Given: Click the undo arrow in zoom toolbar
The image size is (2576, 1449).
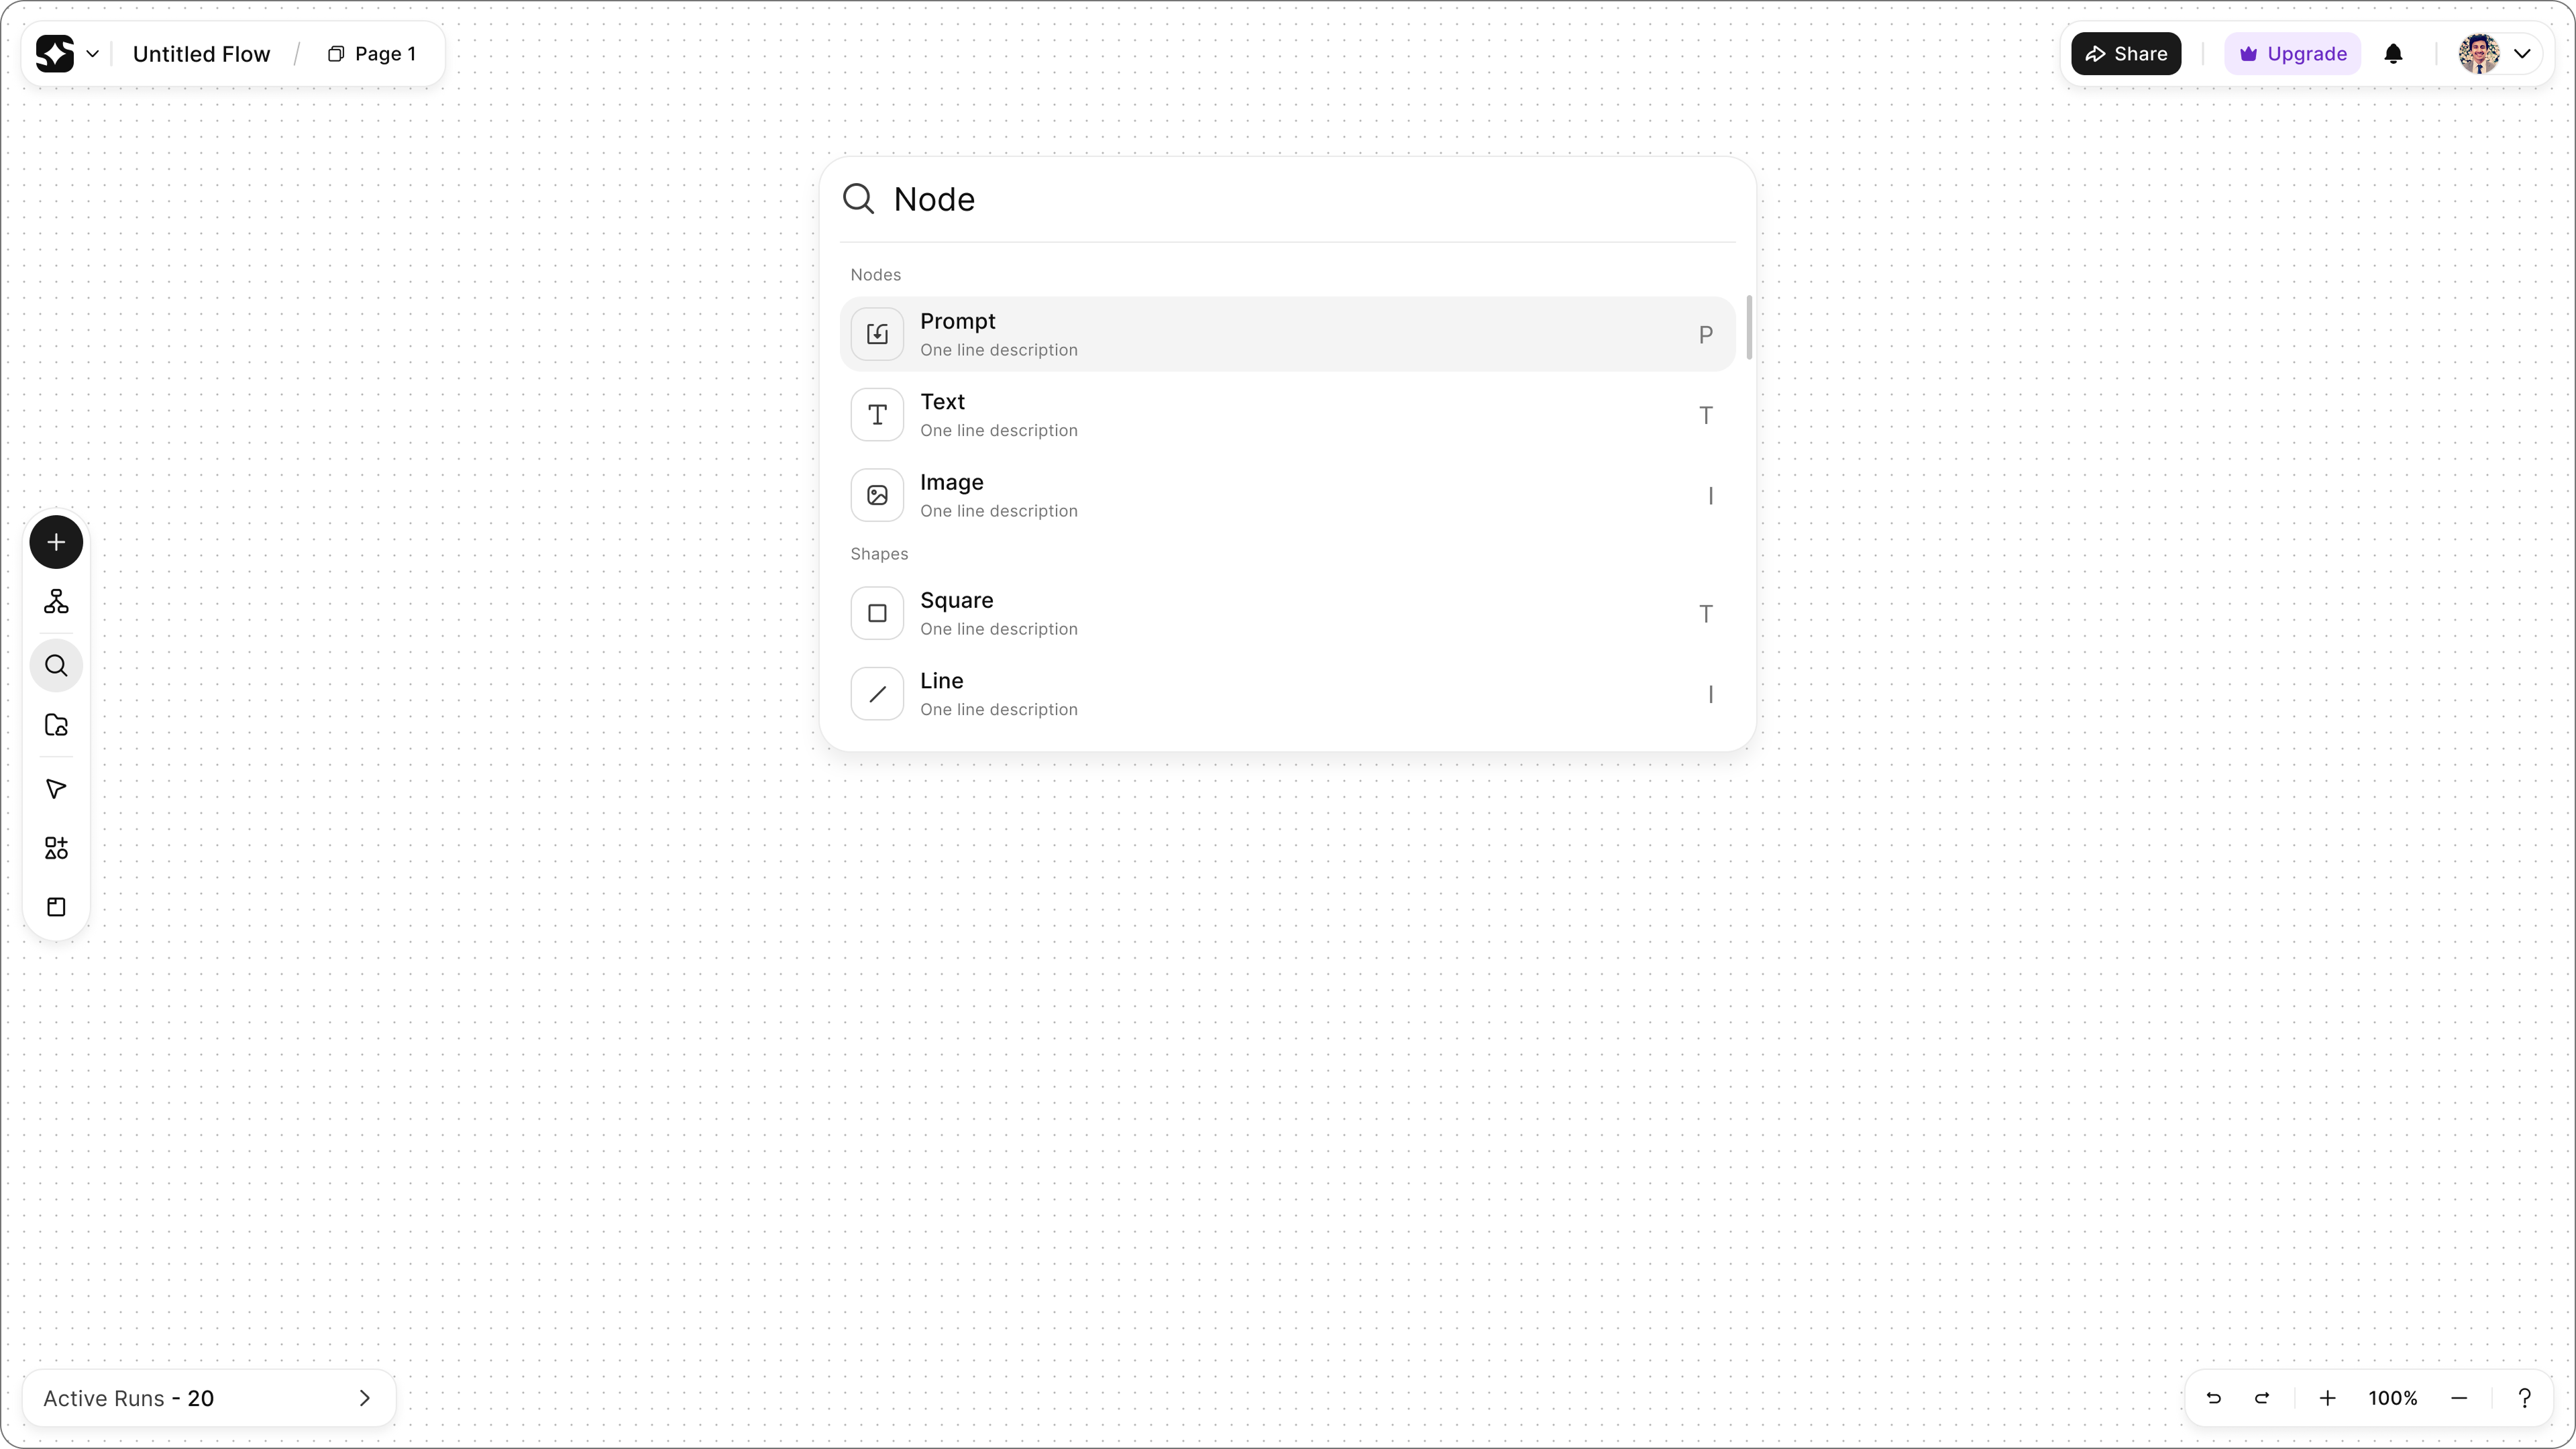Looking at the screenshot, I should pos(2213,1397).
